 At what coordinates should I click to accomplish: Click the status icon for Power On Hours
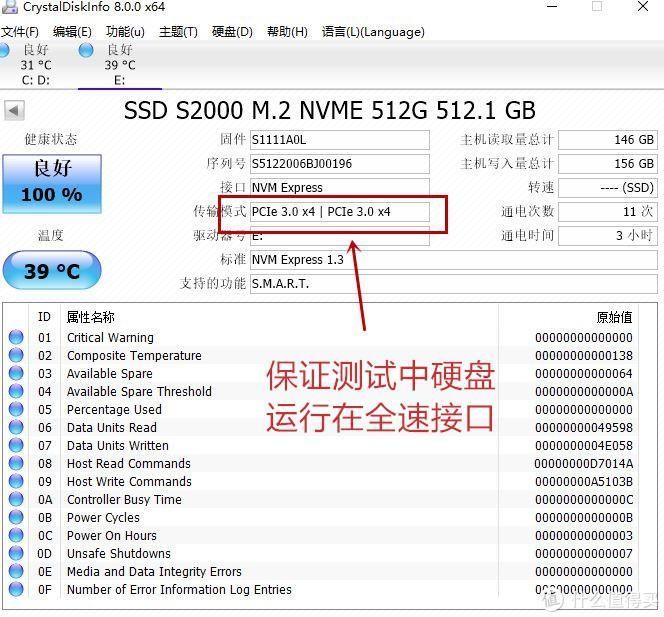coord(16,535)
